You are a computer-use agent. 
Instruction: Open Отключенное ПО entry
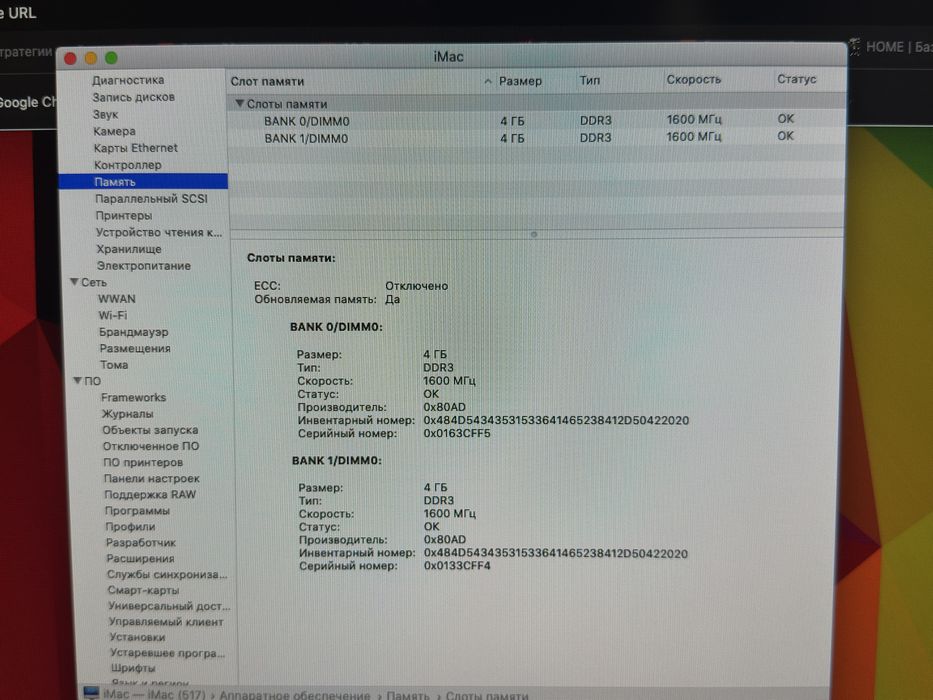[x=151, y=446]
